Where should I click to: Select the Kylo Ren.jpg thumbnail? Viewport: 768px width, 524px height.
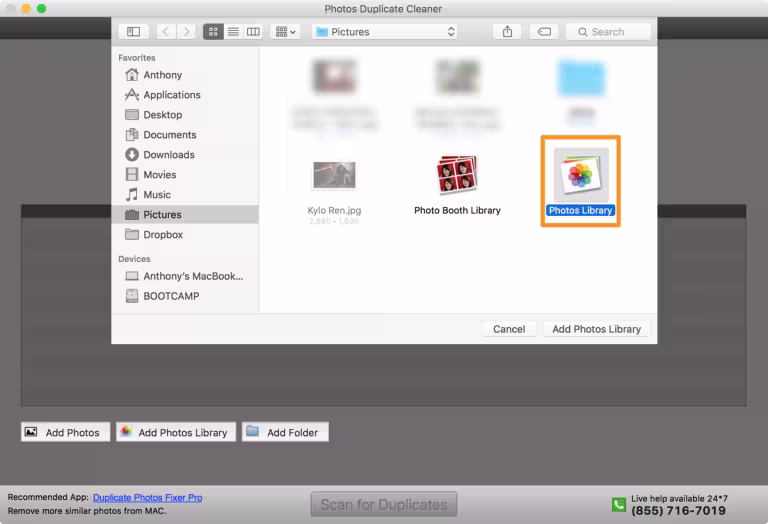tap(335, 175)
